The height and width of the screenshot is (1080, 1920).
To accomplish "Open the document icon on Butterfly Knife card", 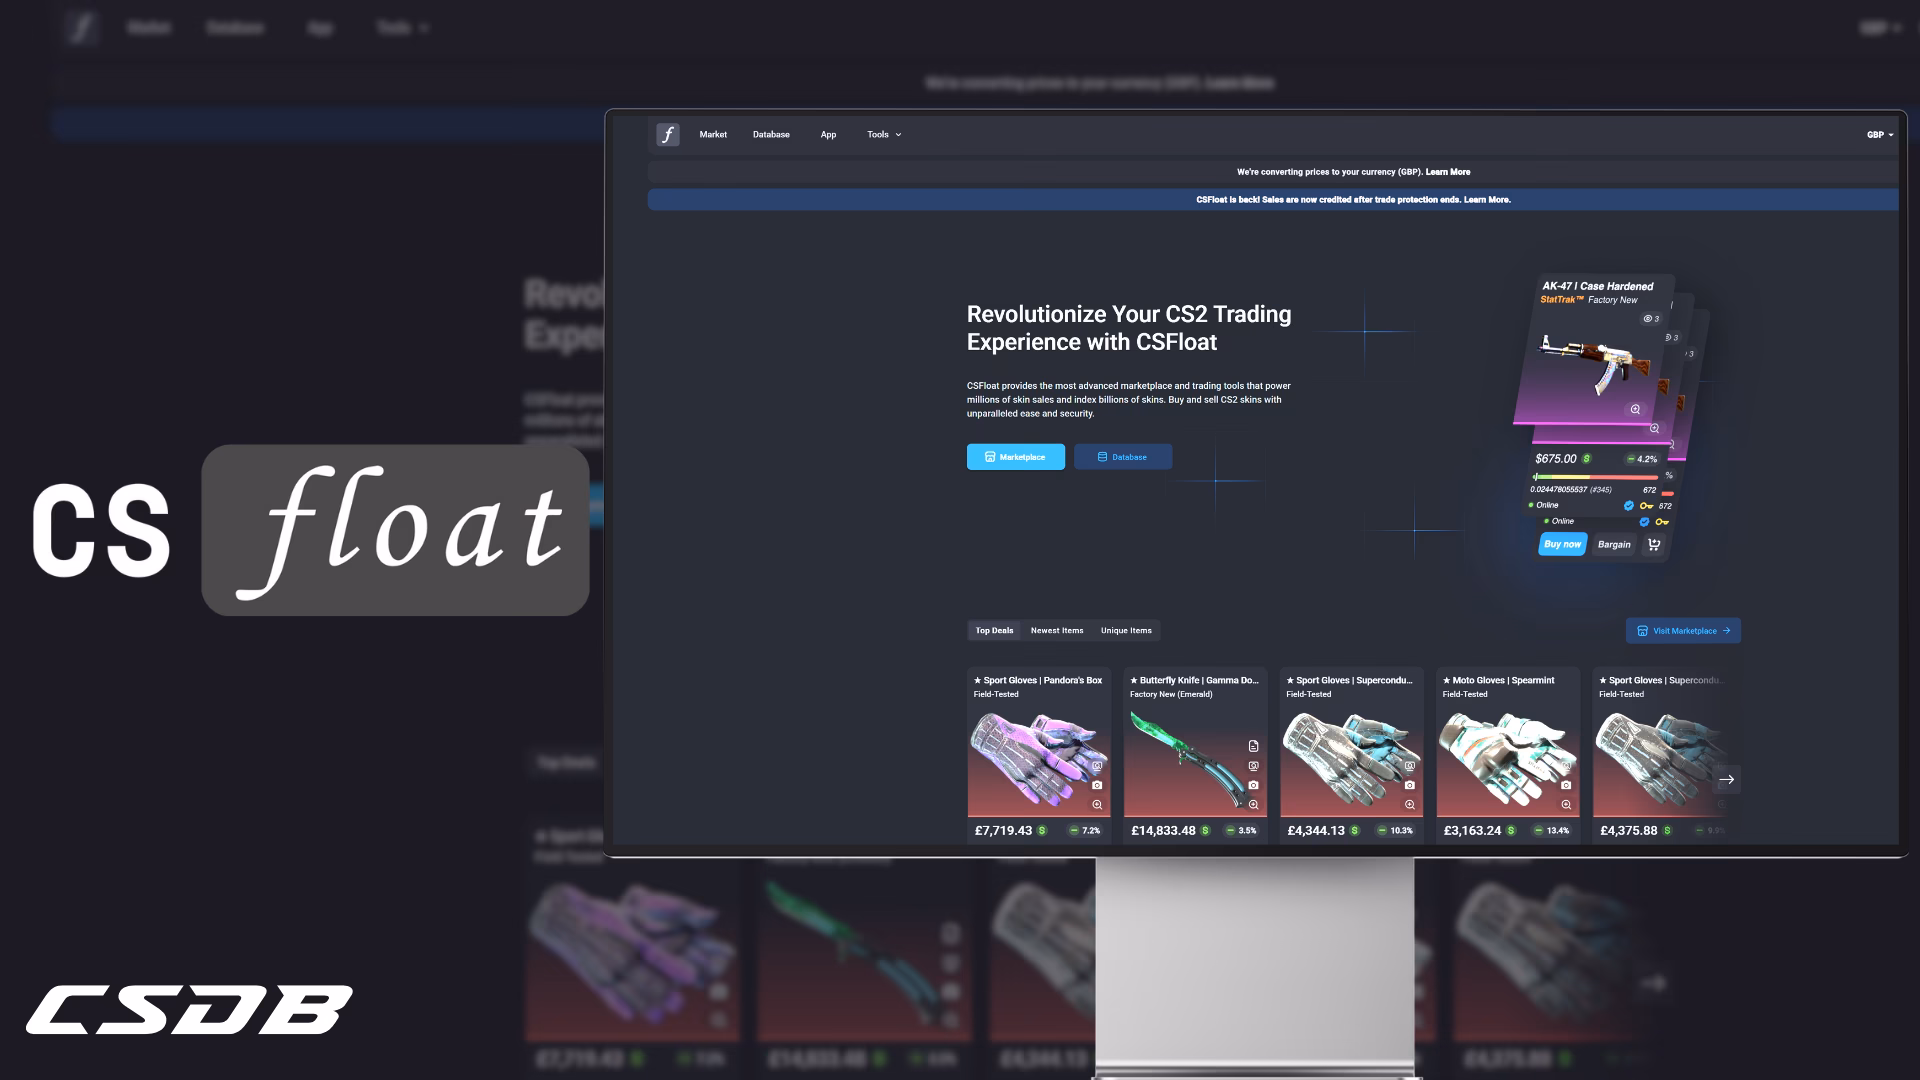I will tap(1253, 746).
